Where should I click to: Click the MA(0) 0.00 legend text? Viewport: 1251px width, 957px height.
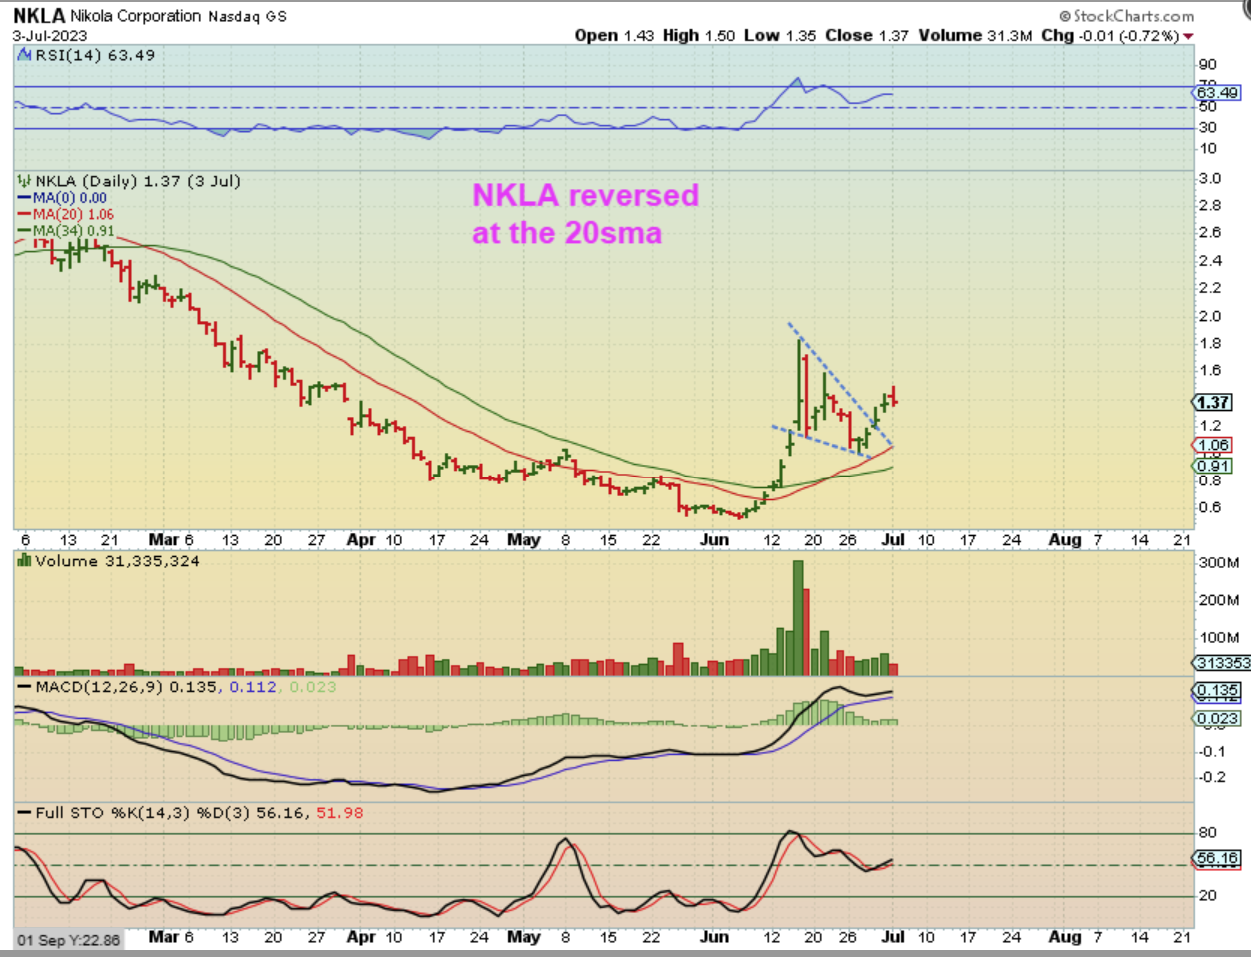click(x=70, y=198)
